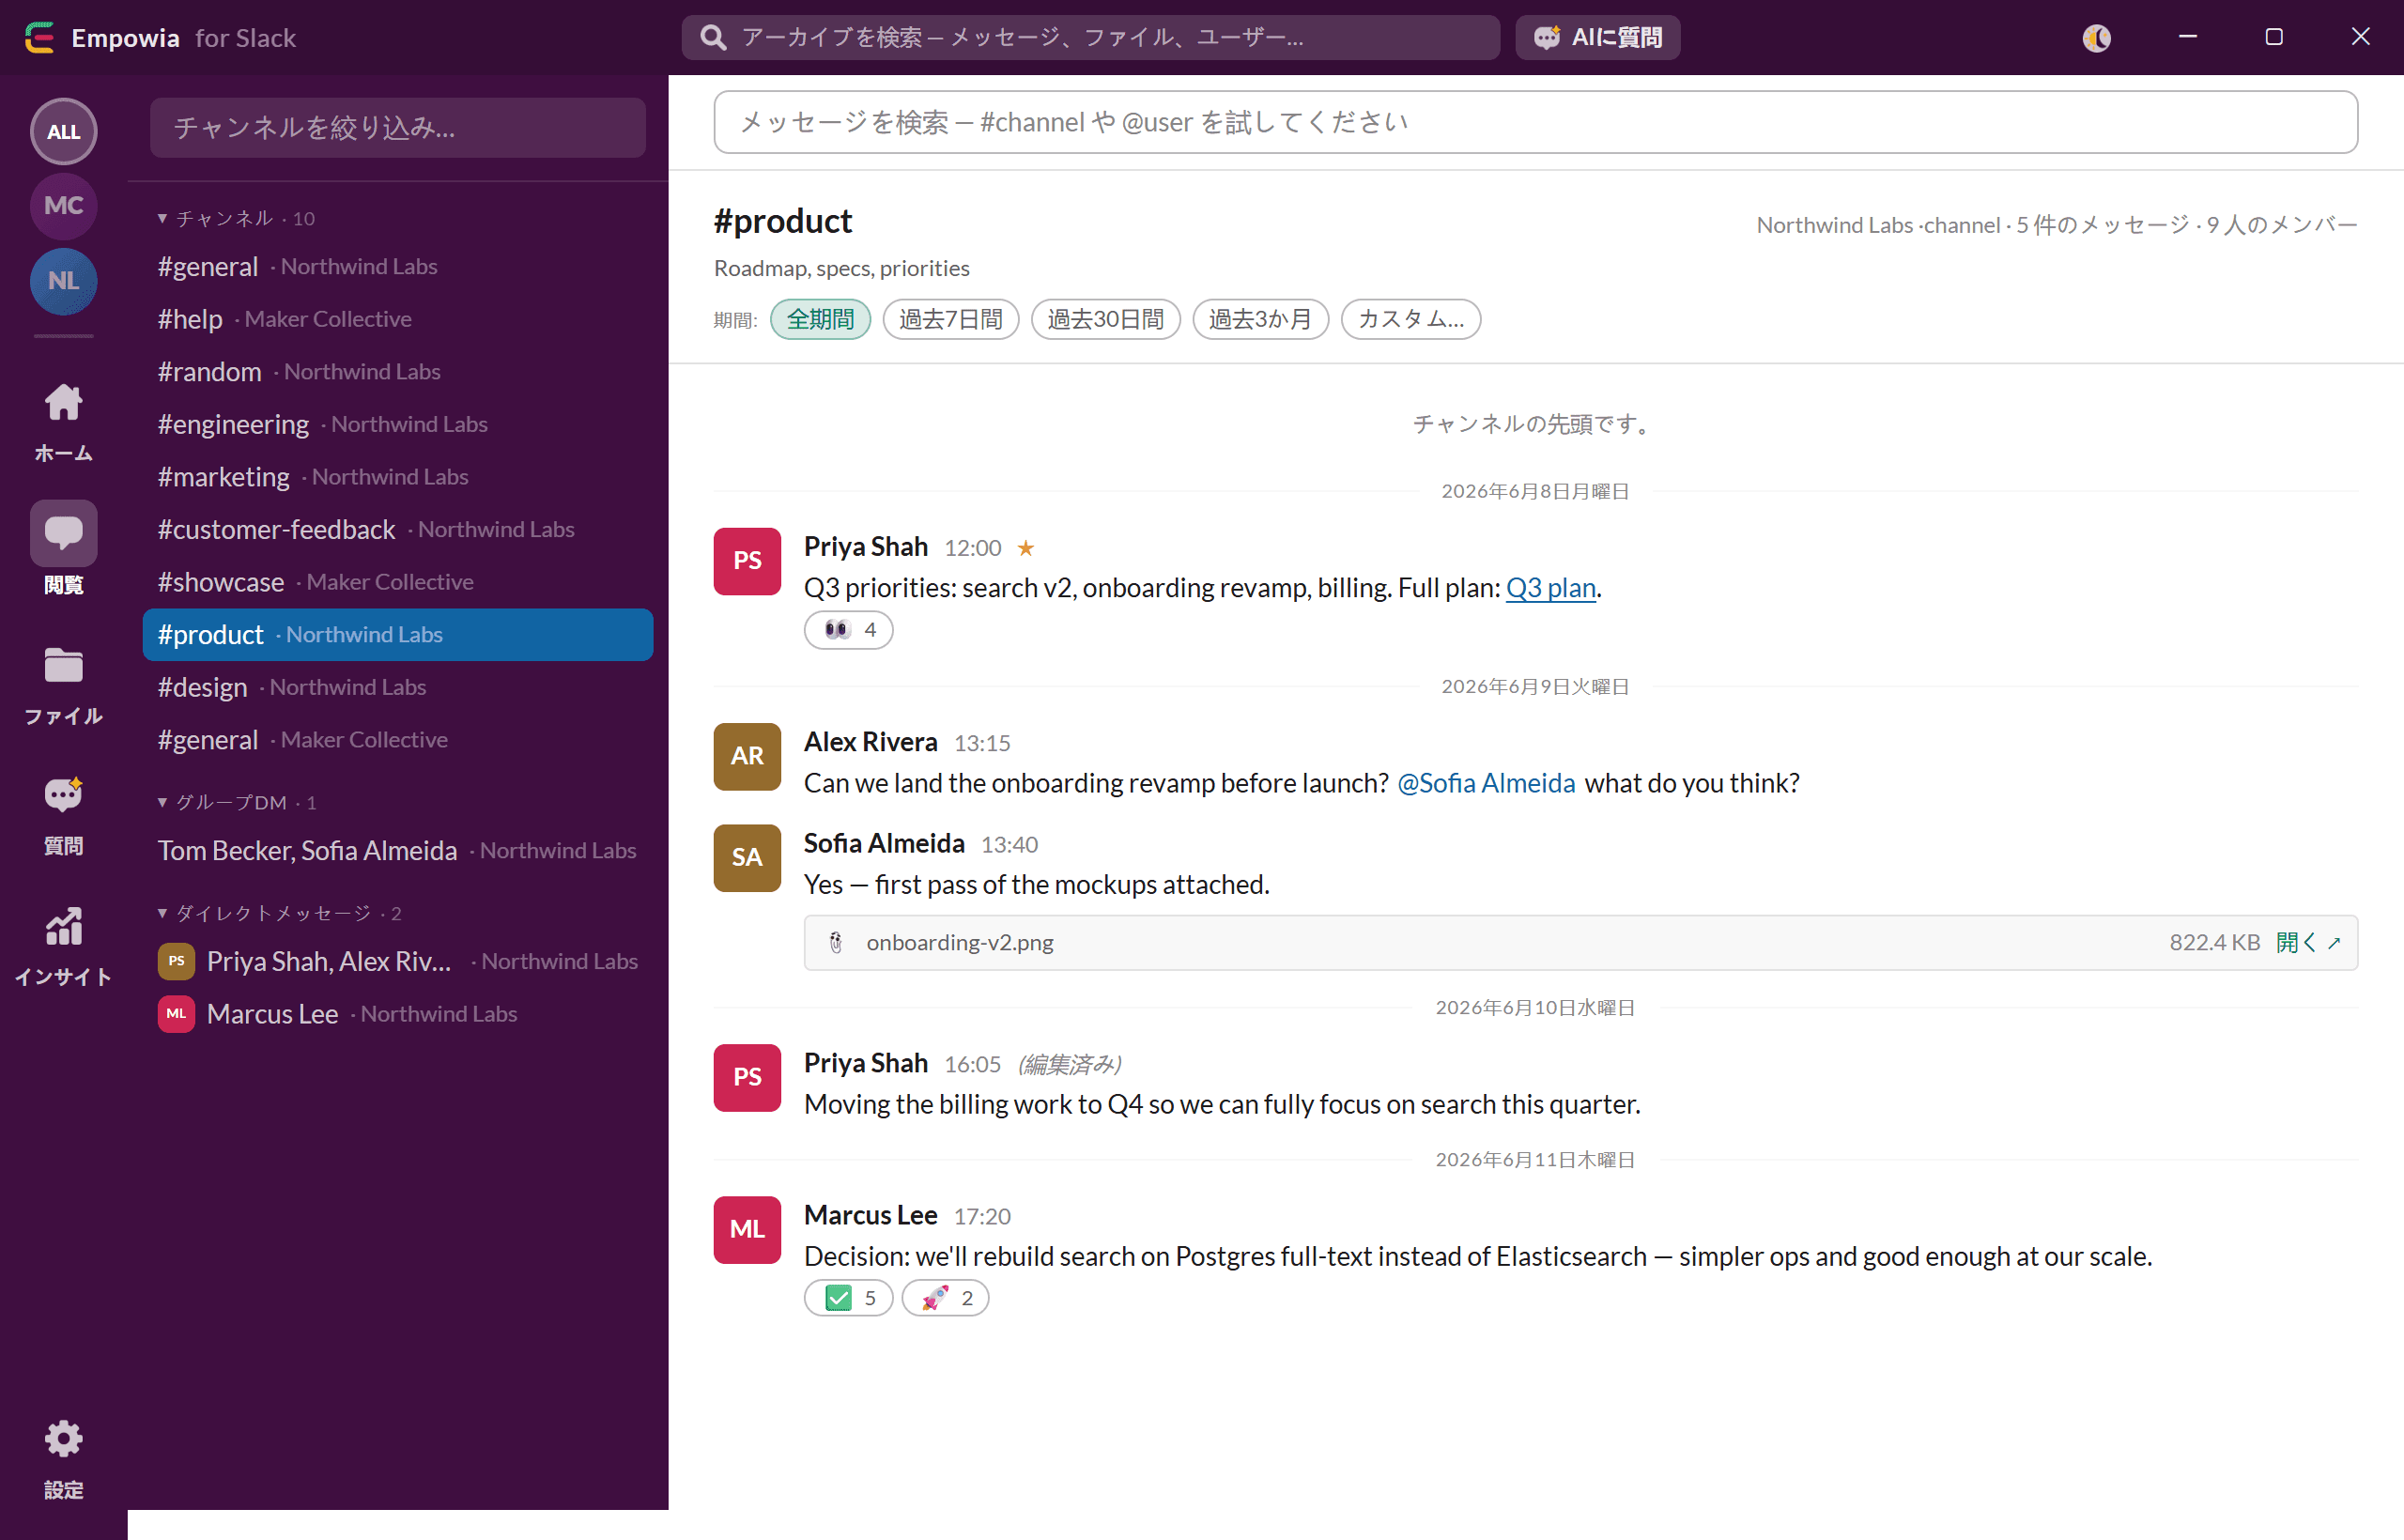This screenshot has width=2404, height=1540.
Task: Open #design channel
Action: 397,687
